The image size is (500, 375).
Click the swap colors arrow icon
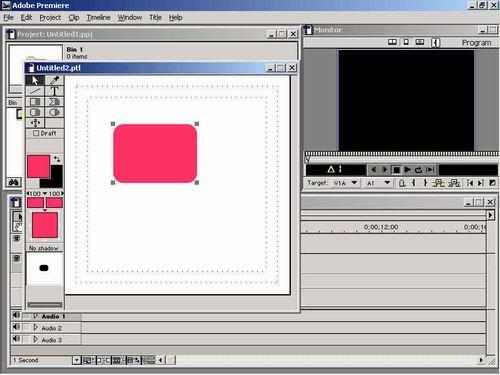[57, 159]
